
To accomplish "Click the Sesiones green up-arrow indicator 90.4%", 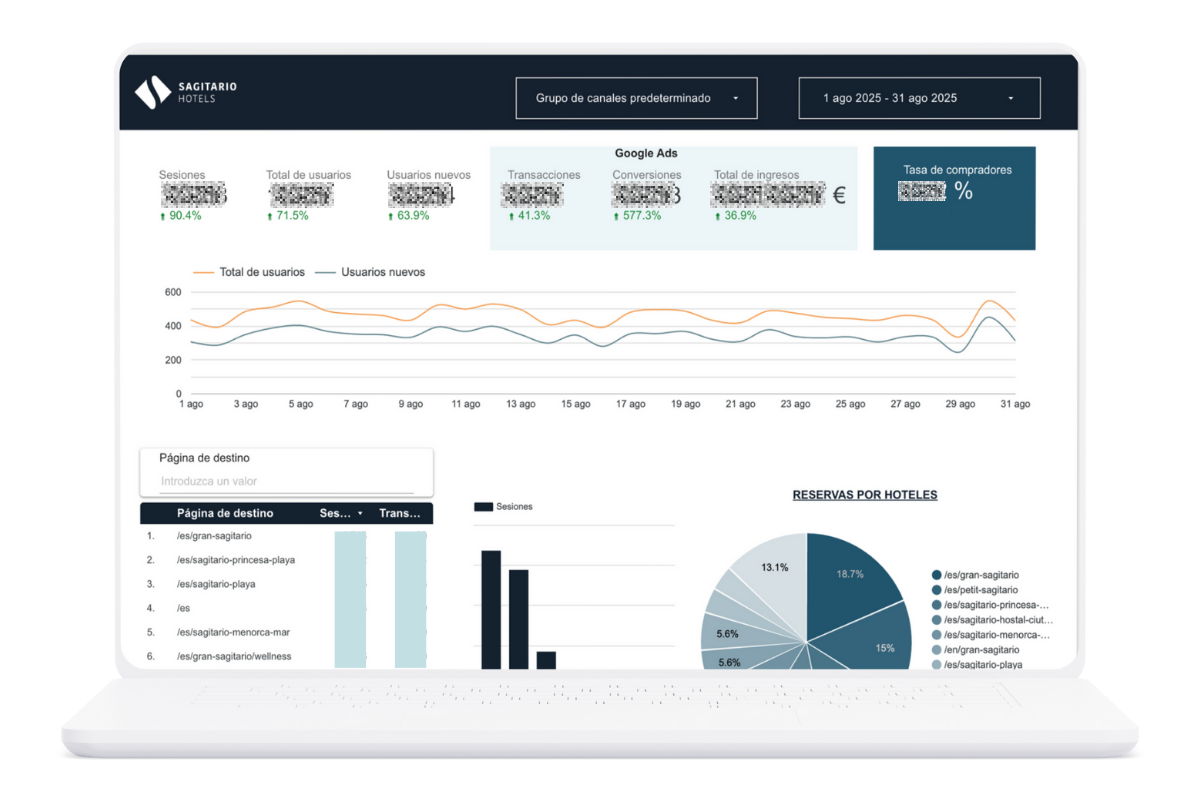I will point(163,216).
